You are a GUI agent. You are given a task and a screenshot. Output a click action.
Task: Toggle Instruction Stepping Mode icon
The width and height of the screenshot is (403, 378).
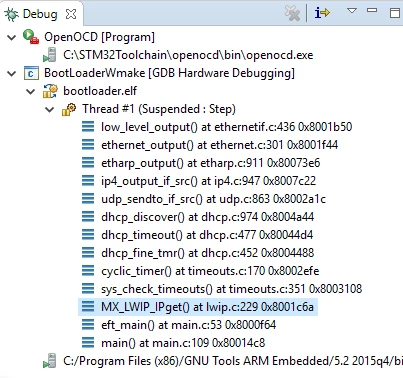tap(322, 13)
